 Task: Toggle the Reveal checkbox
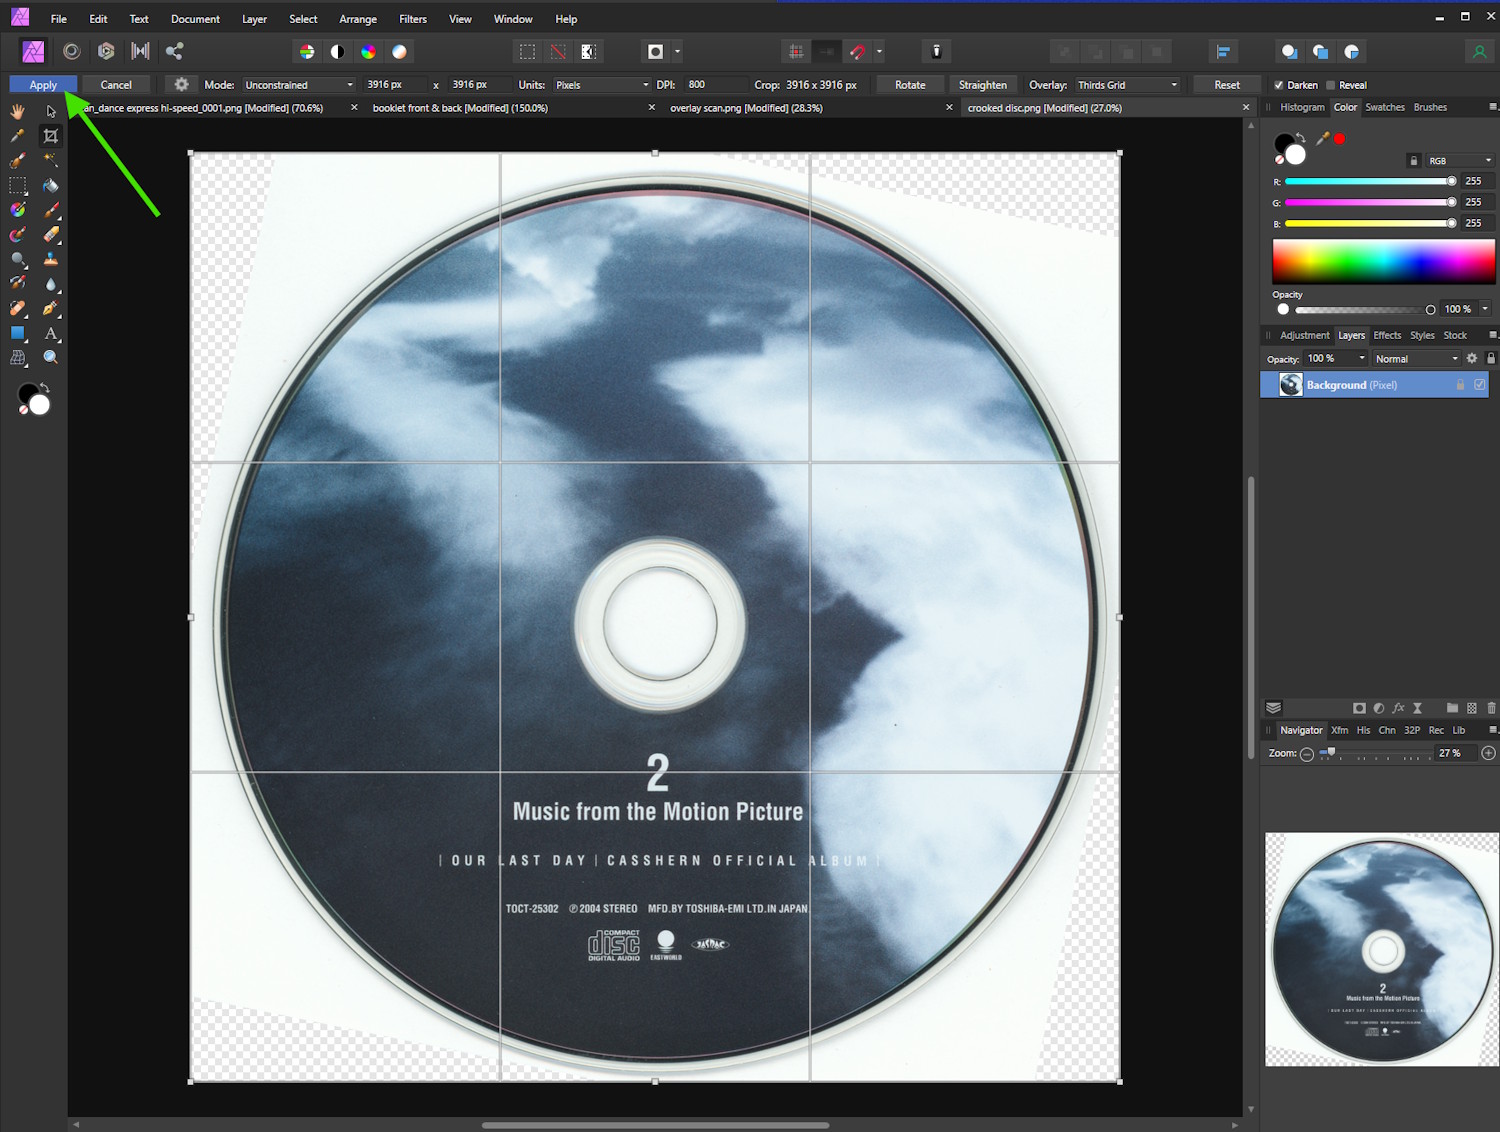point(1330,85)
